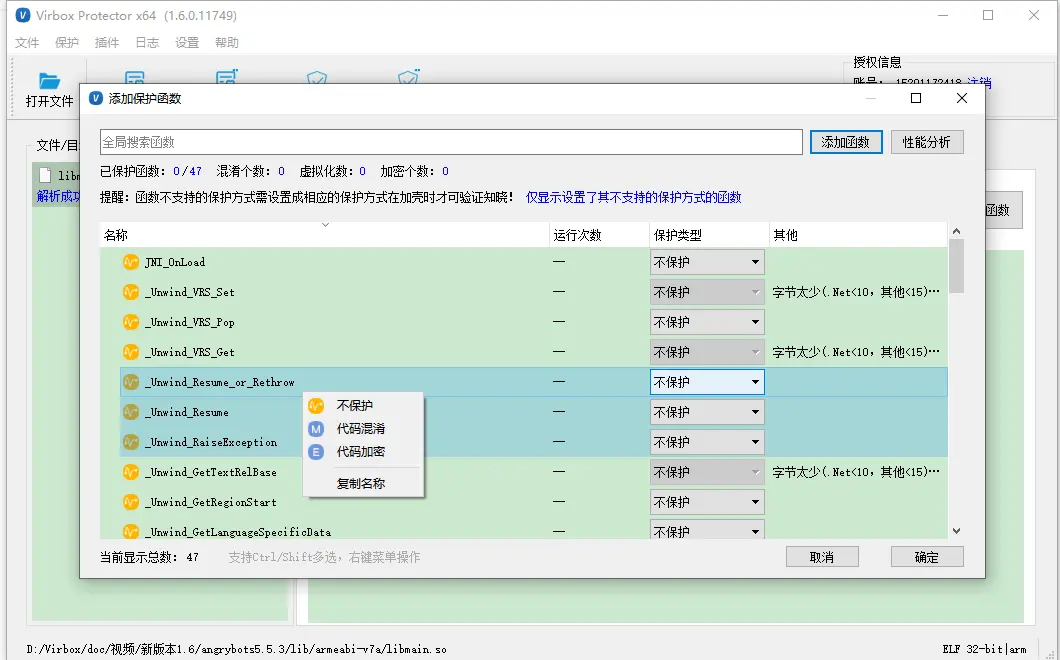Open protection dropdown for _Unwind_GetLanguageSpecificData
Viewport: 1060px width, 660px height.
click(x=707, y=529)
